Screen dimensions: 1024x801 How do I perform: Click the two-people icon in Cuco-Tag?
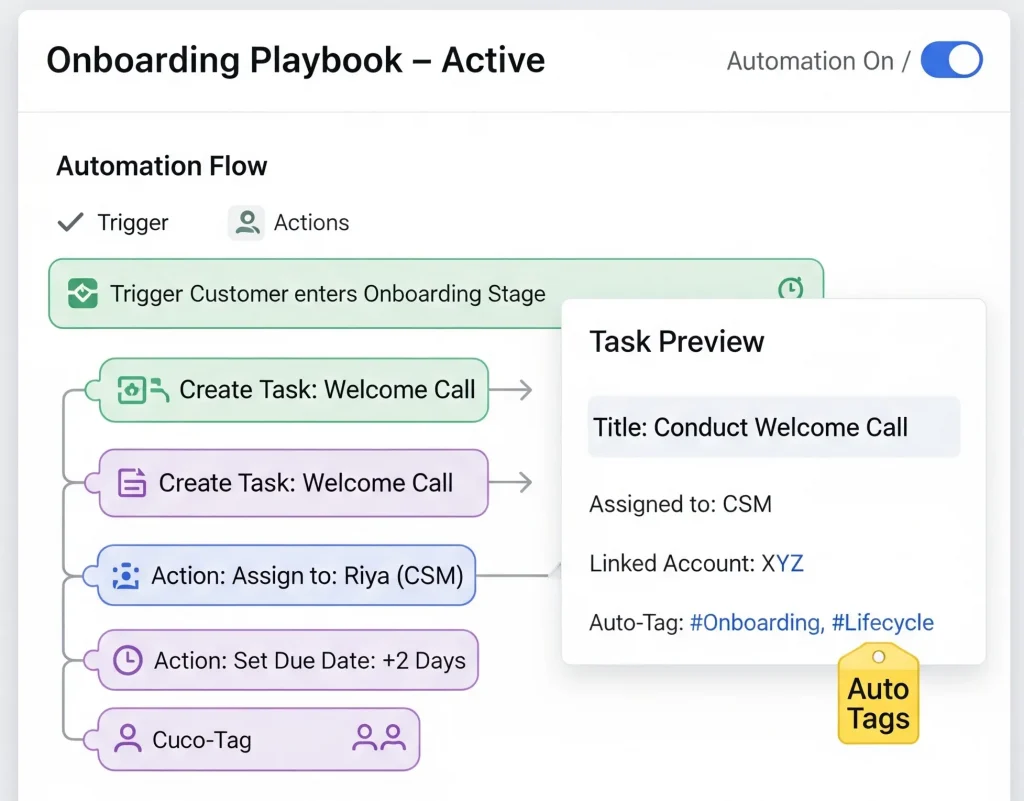pos(379,739)
